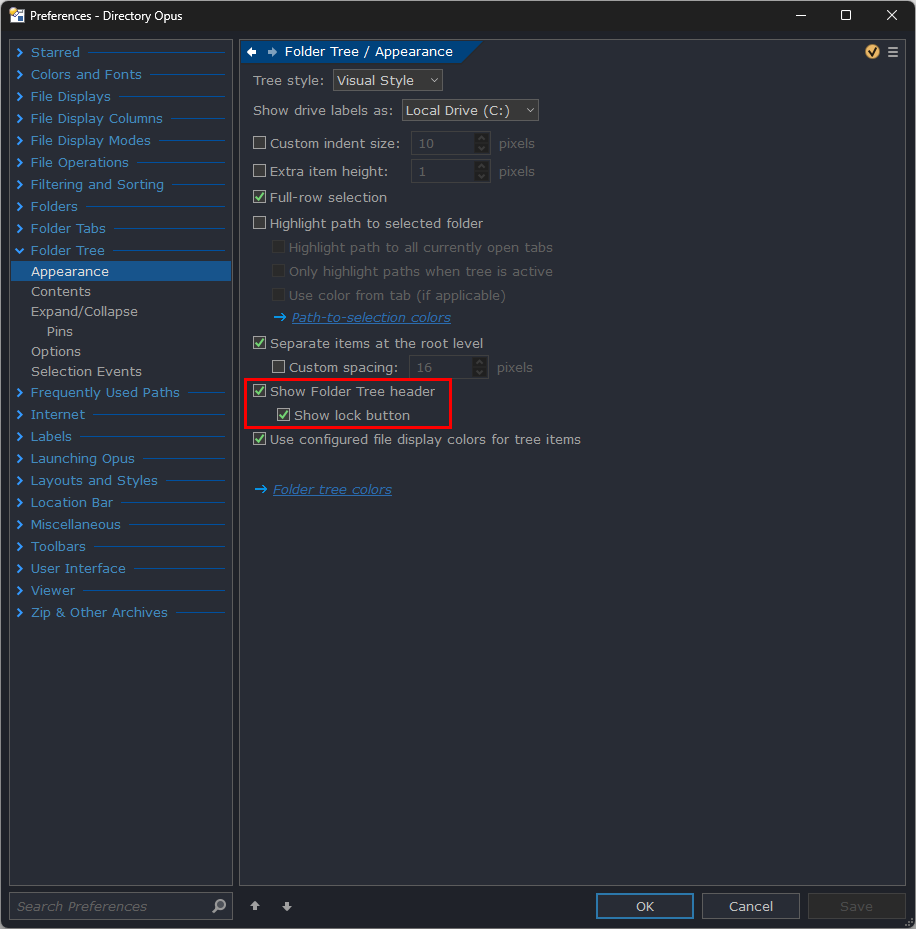Toggle Use configured file display colors
The width and height of the screenshot is (916, 929).
260,439
